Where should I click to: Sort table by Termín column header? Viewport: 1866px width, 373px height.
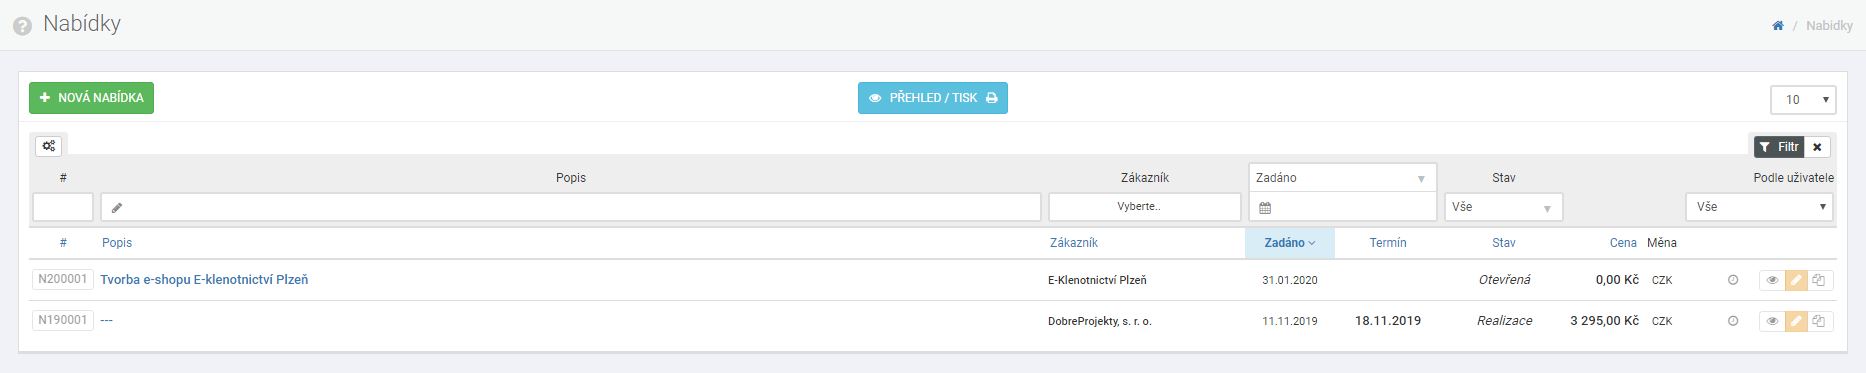[x=1388, y=243]
